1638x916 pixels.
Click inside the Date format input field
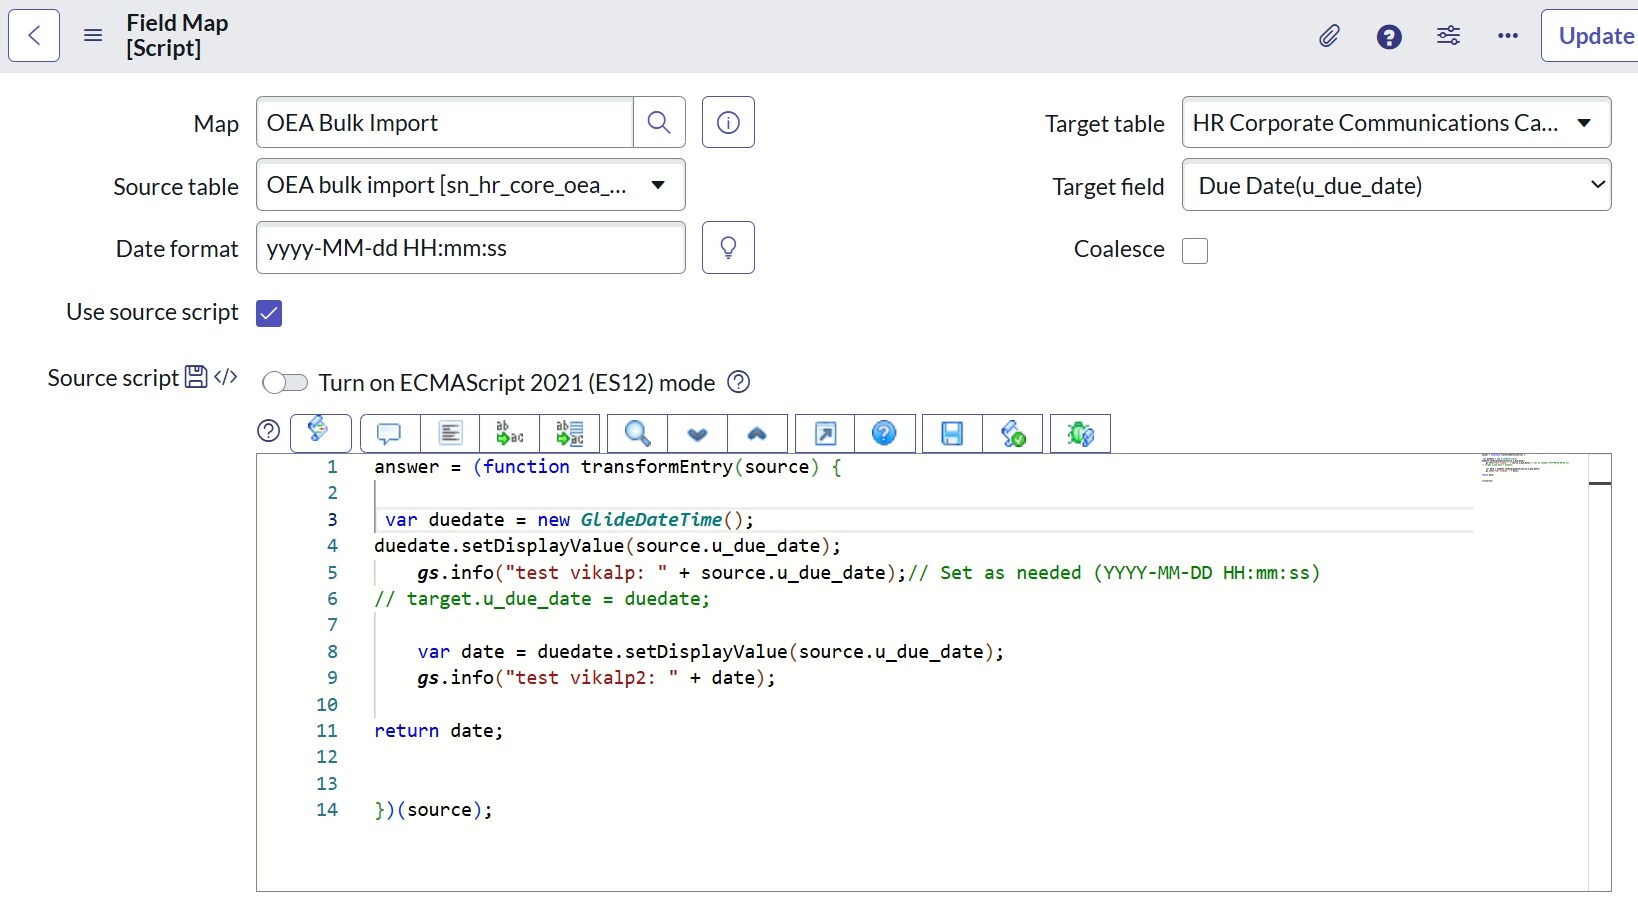pyautogui.click(x=470, y=248)
